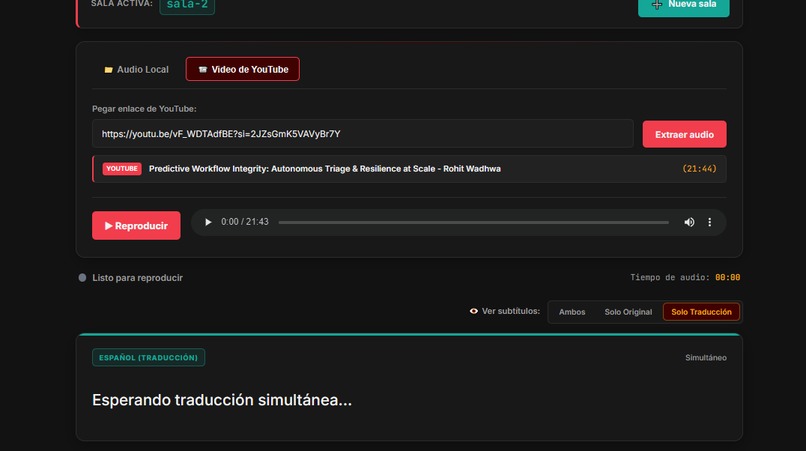
Task: Play audio using the player's play icon
Action: coord(208,222)
